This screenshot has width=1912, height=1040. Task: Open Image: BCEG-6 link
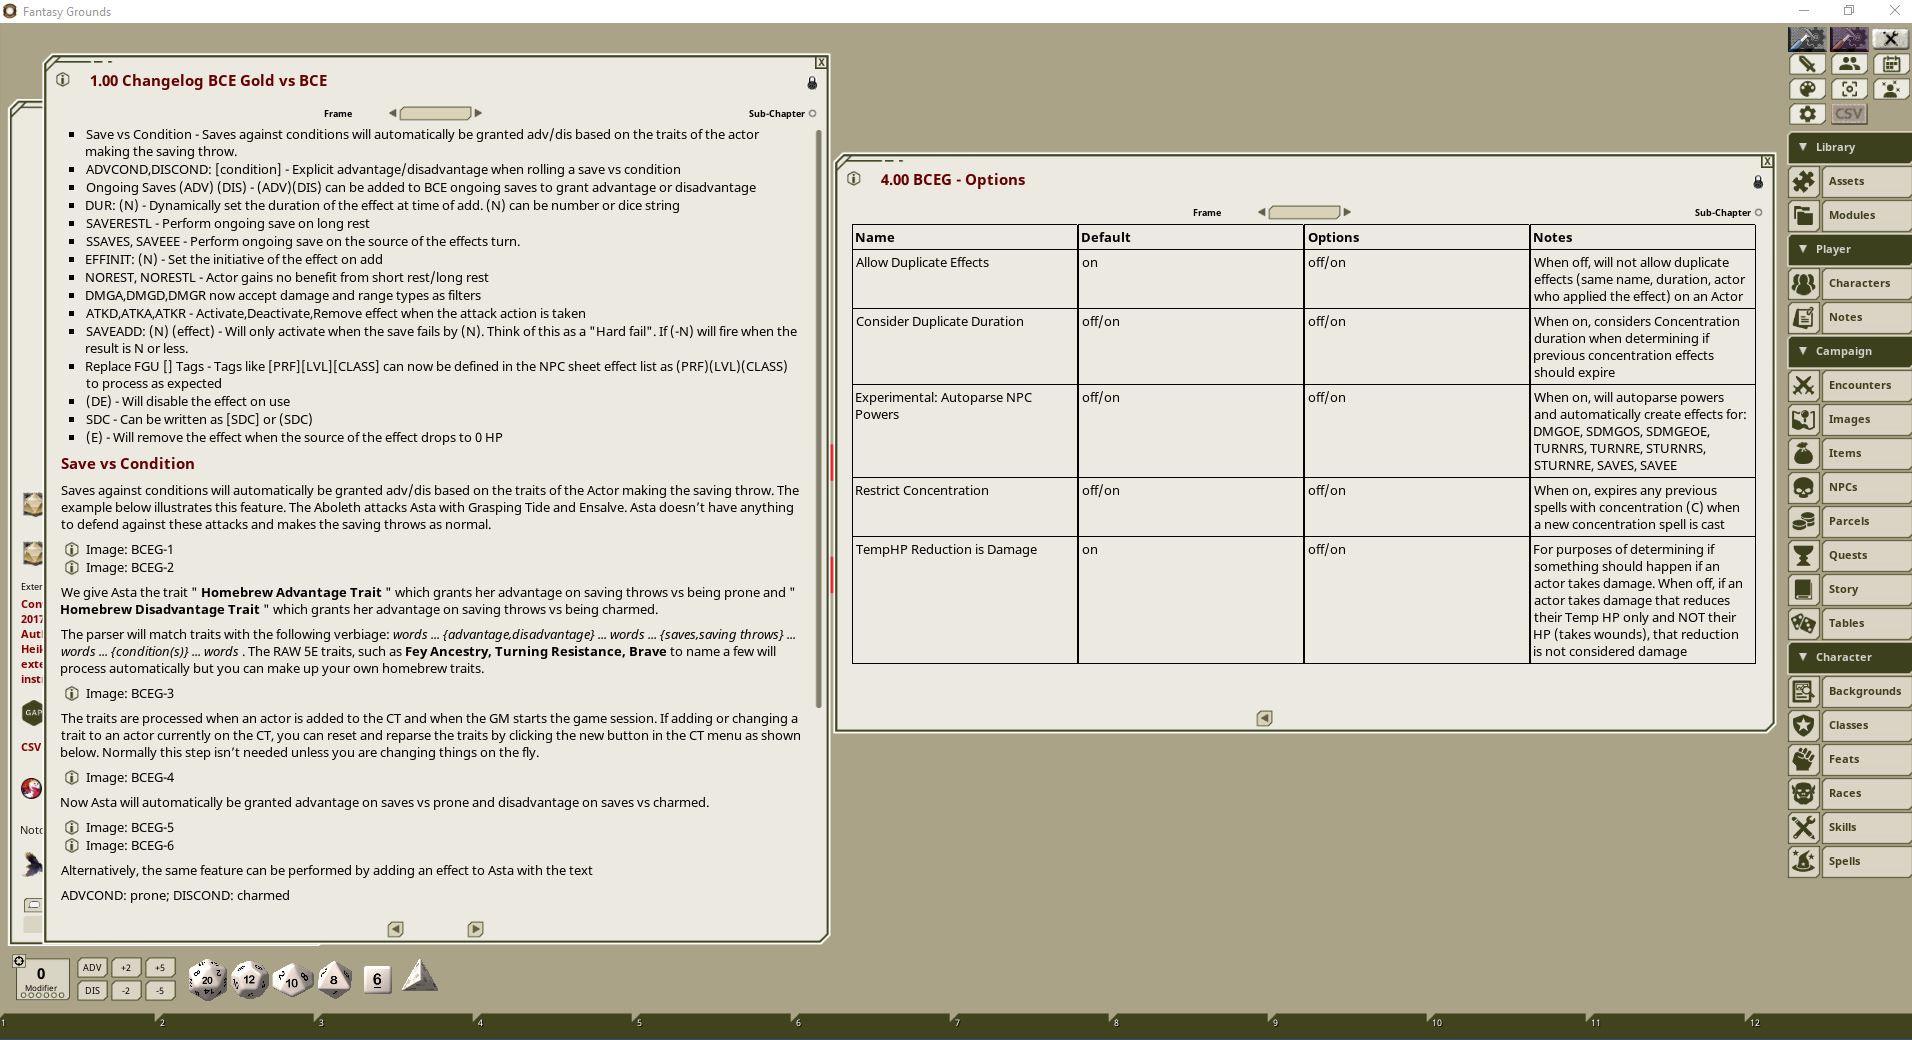129,845
